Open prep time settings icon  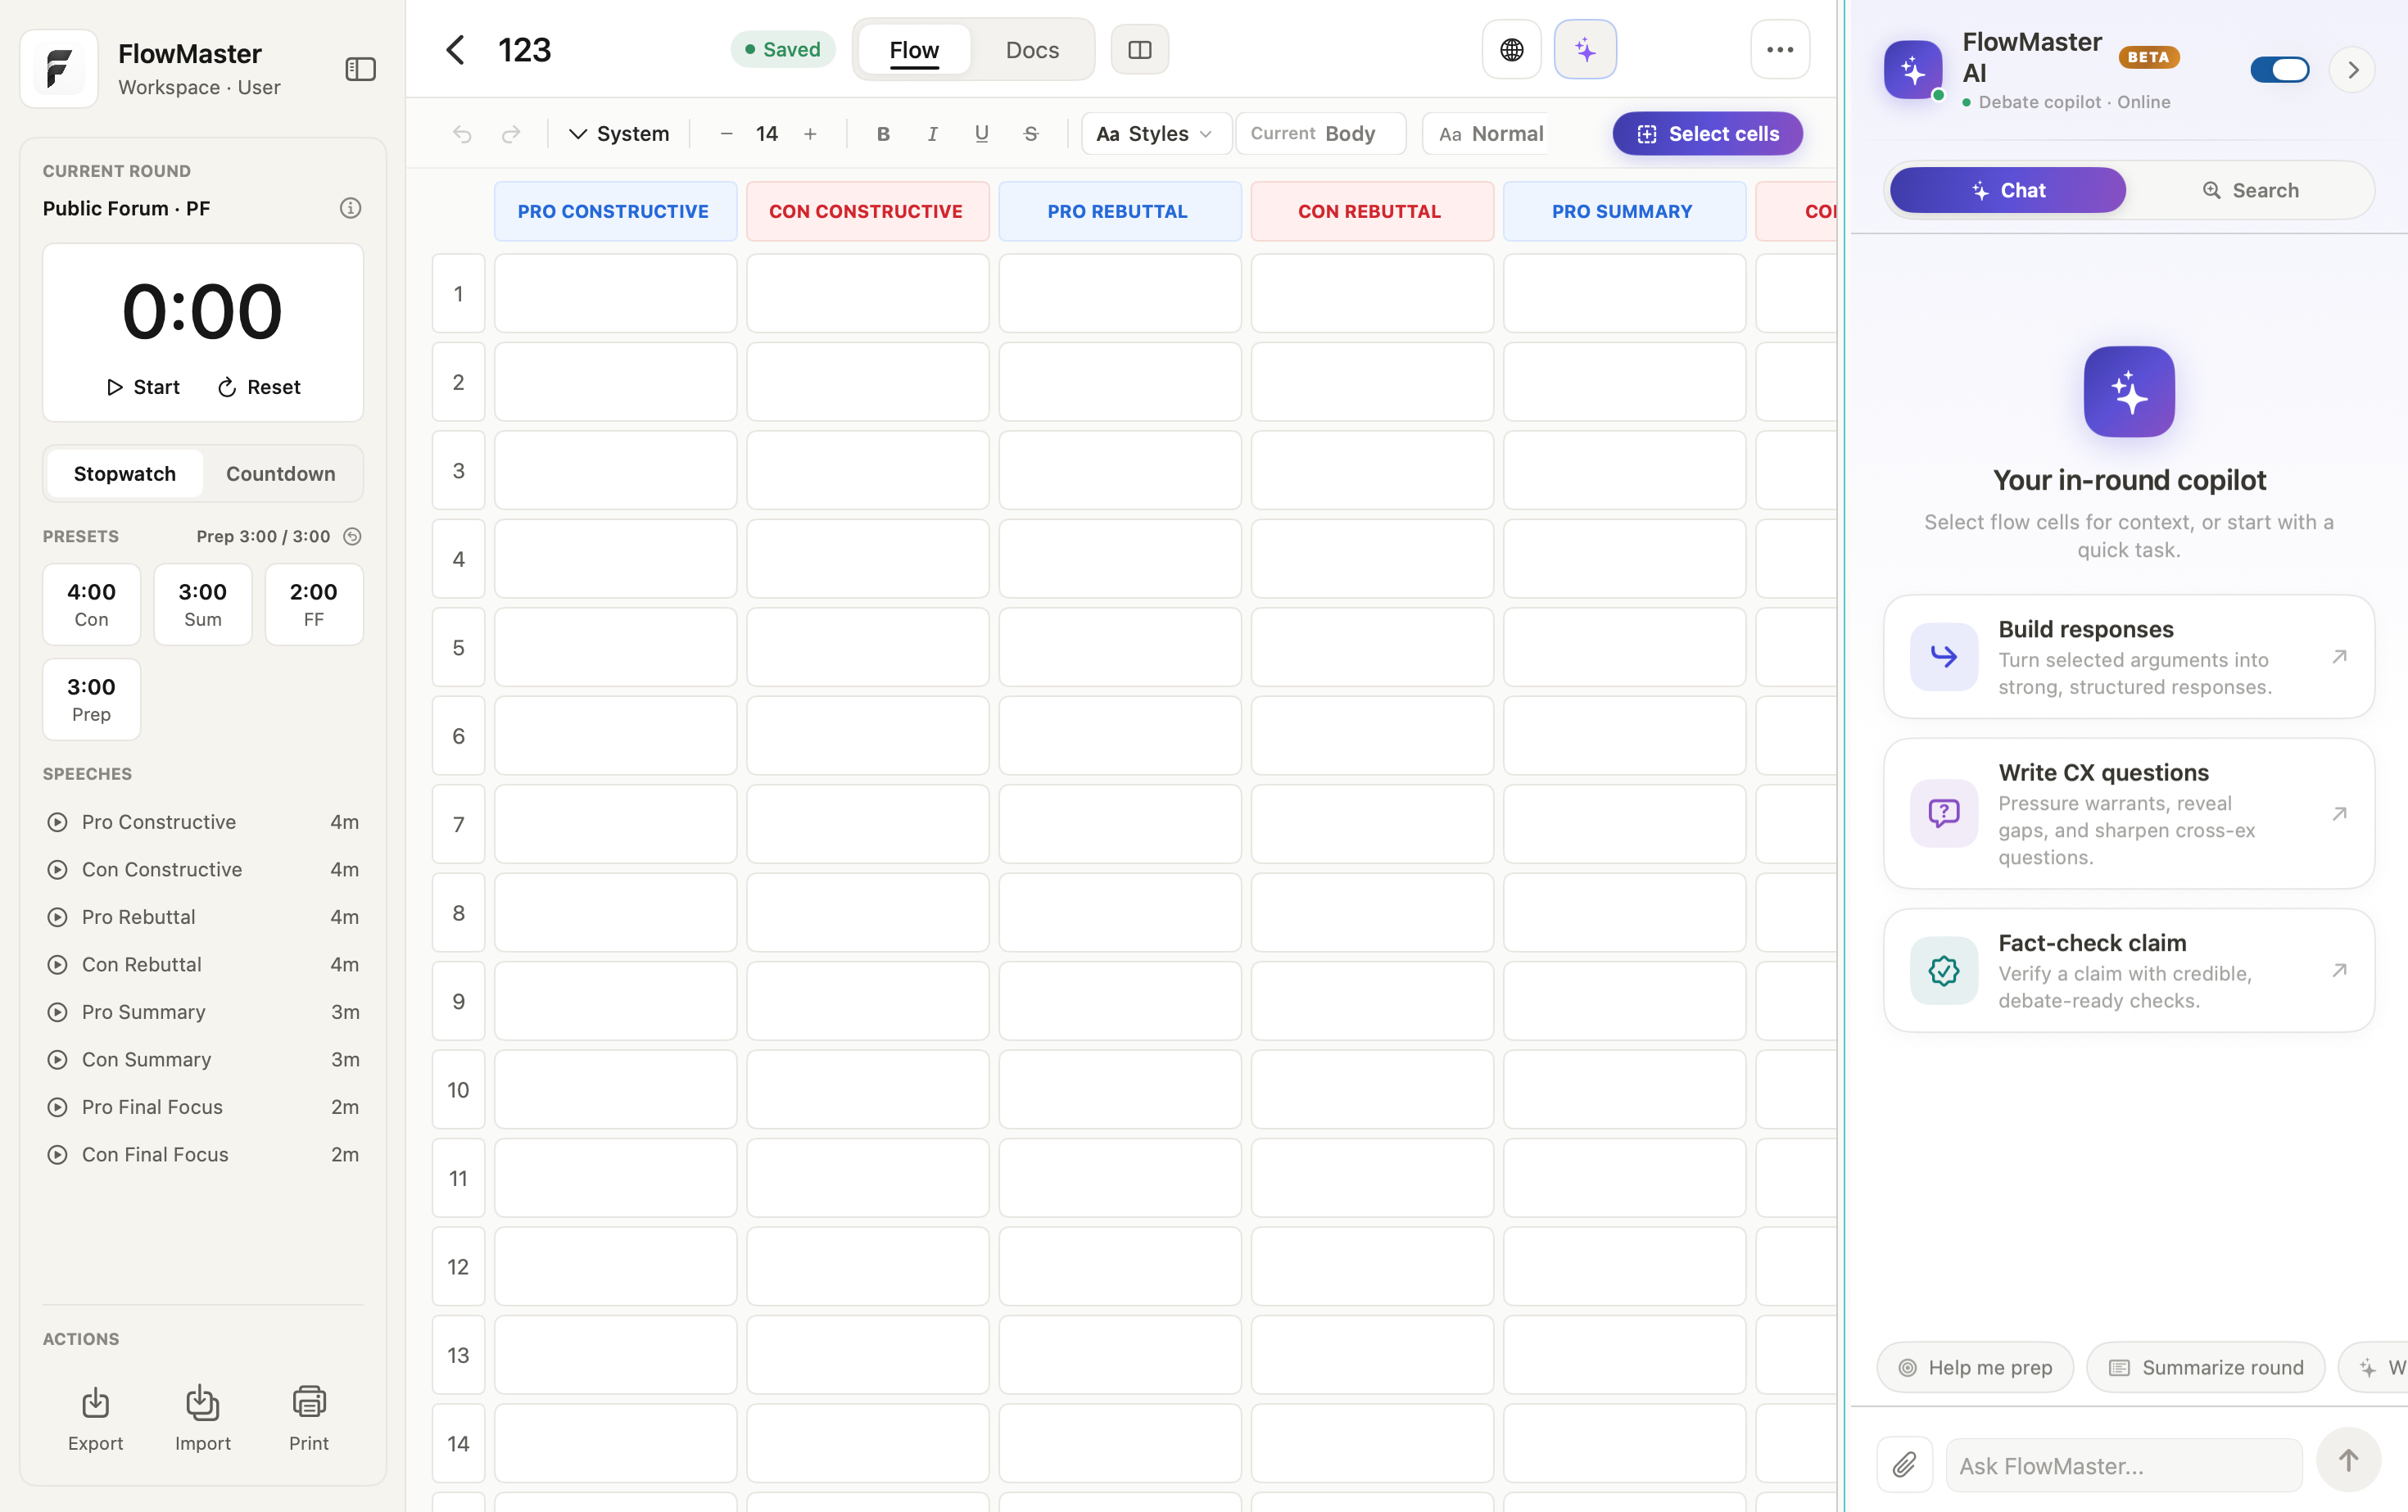click(x=352, y=537)
